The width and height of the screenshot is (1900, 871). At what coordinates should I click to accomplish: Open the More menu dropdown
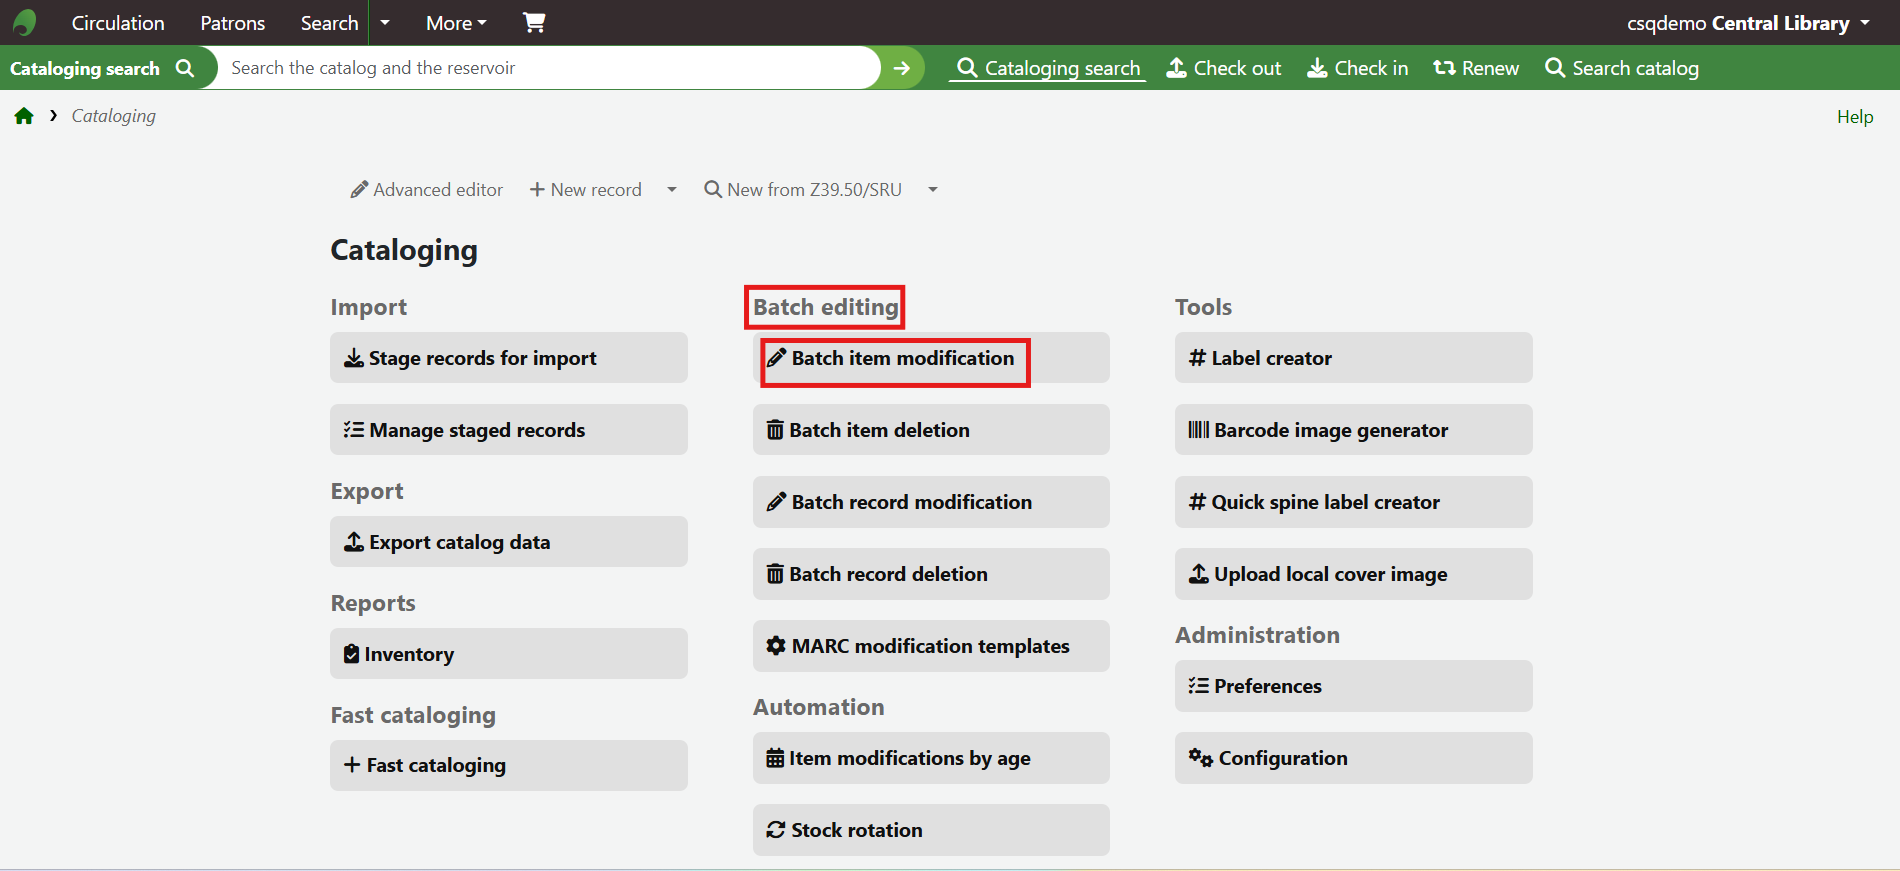coord(456,23)
